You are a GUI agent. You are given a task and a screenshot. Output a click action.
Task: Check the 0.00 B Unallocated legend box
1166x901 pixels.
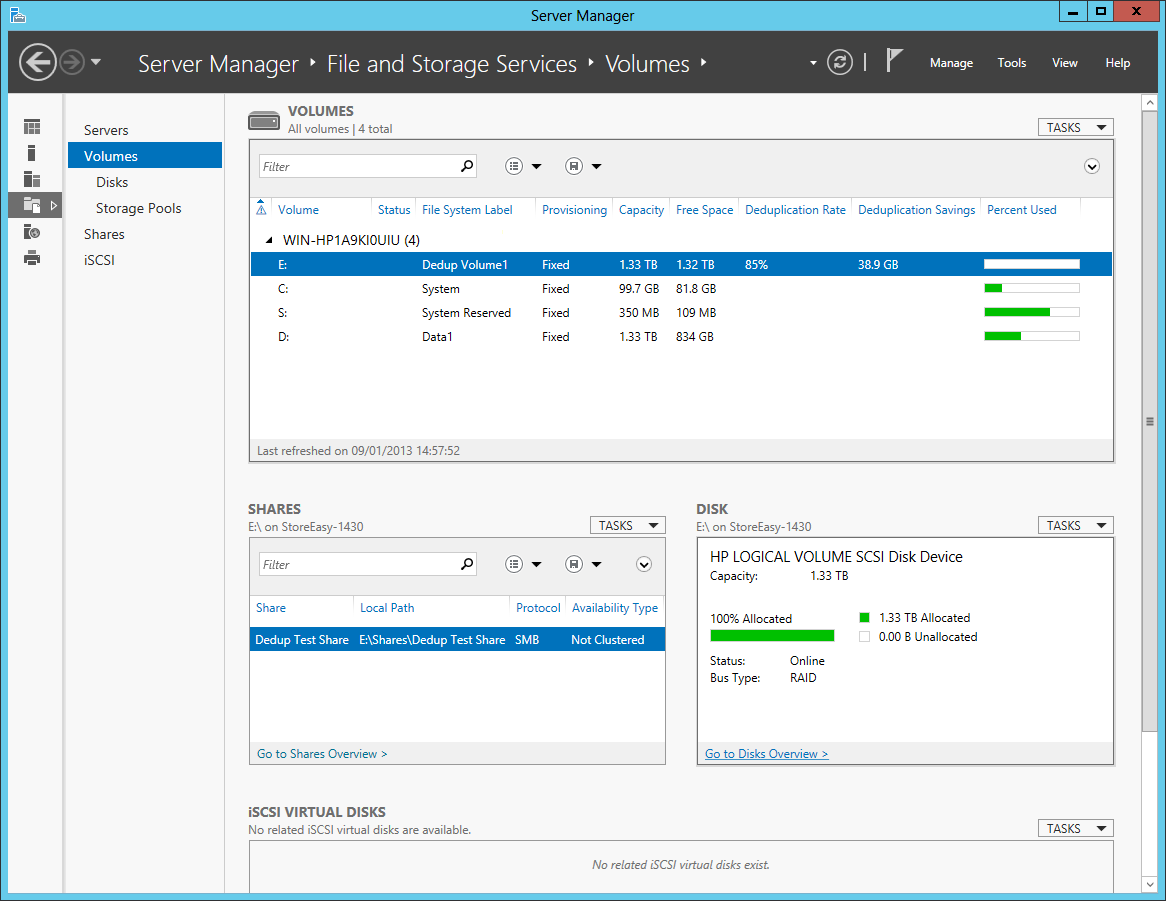(x=864, y=636)
